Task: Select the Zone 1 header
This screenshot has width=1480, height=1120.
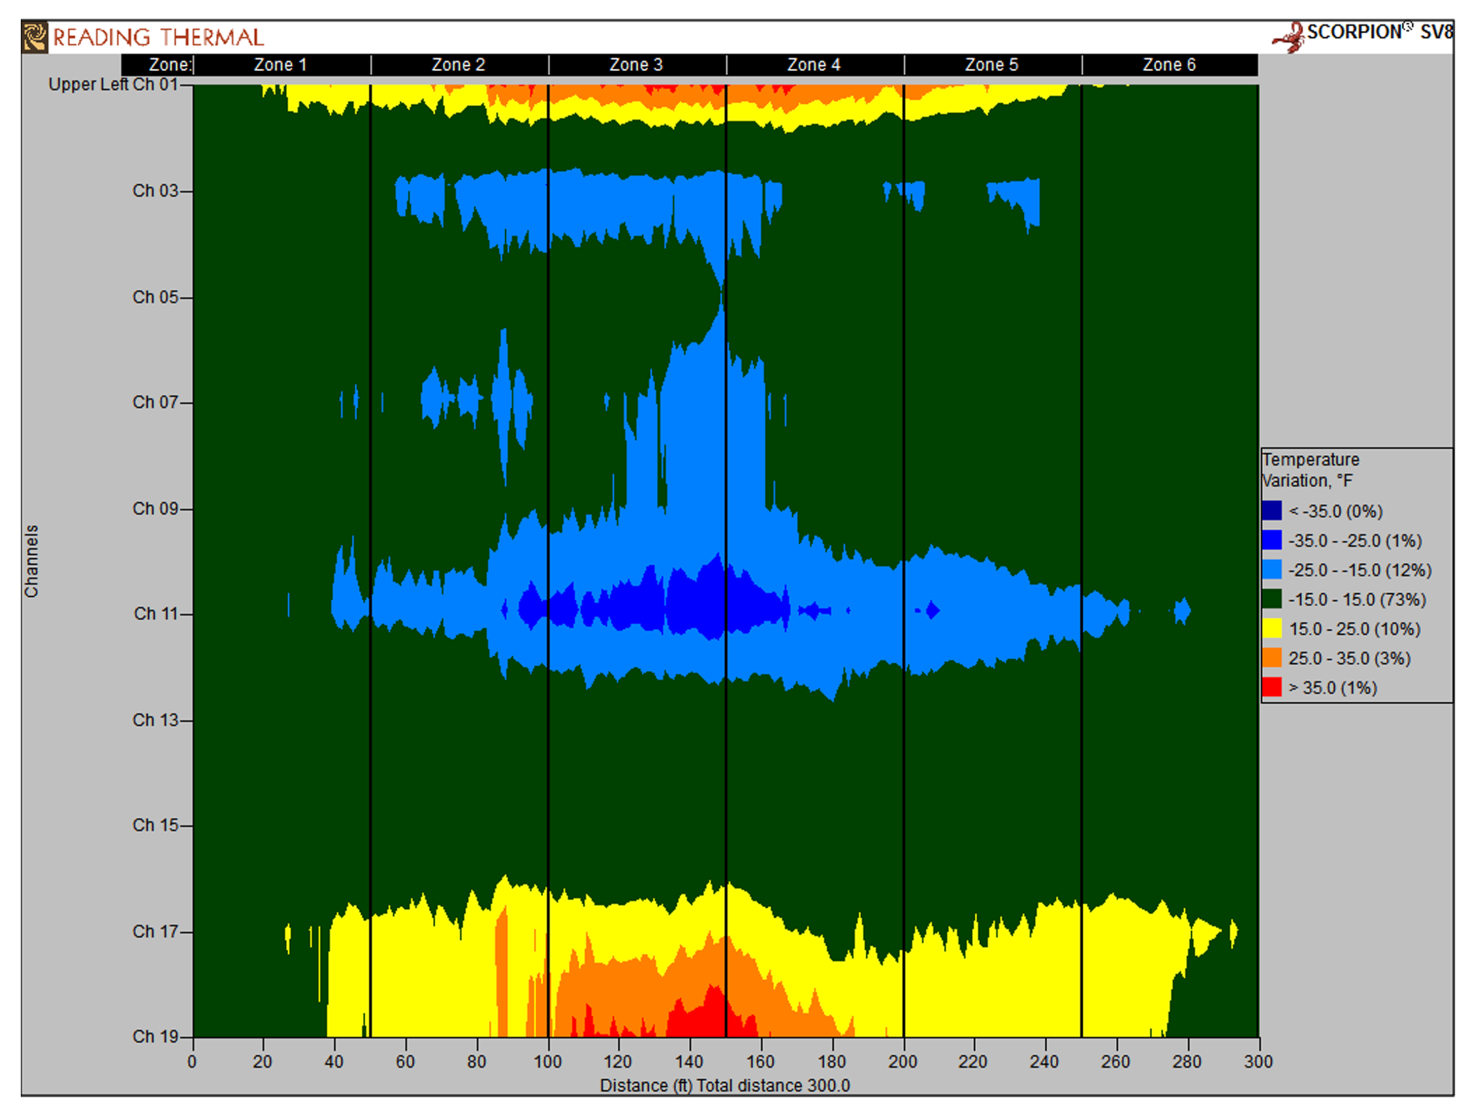Action: (280, 65)
